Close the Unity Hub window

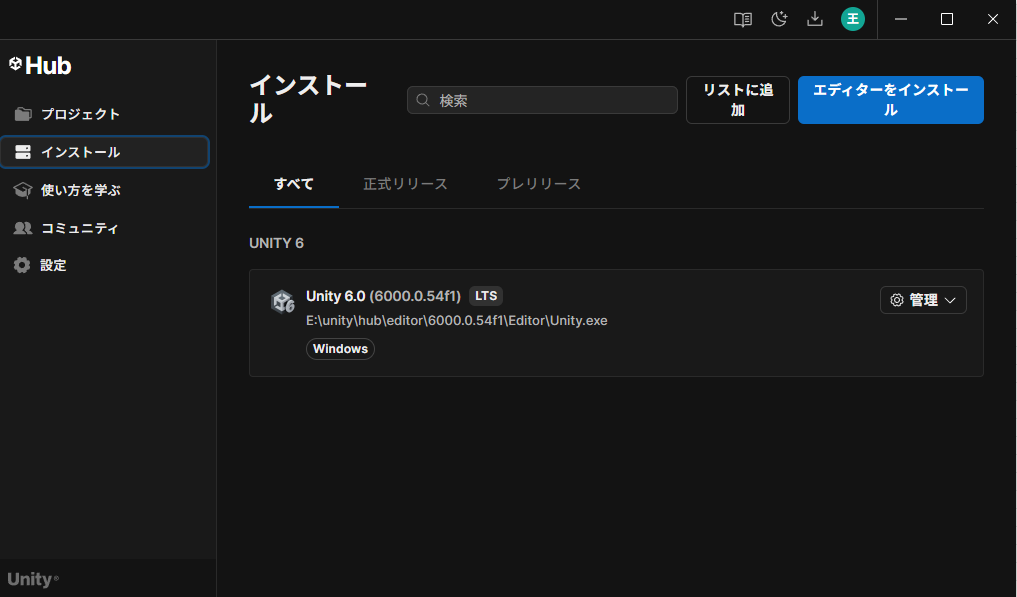click(992, 19)
